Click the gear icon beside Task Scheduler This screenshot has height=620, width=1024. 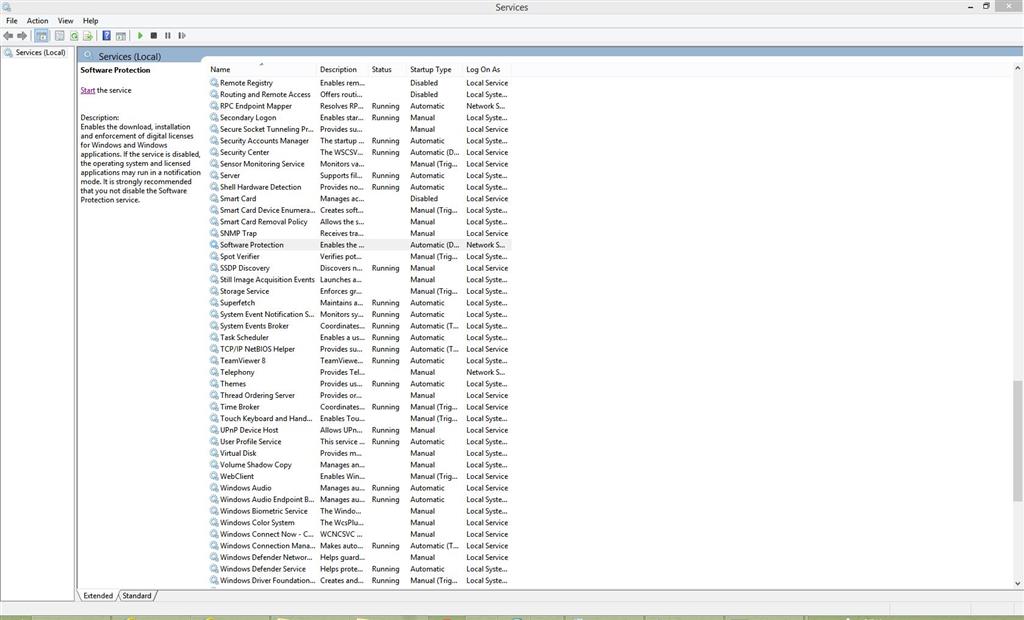pyautogui.click(x=214, y=338)
